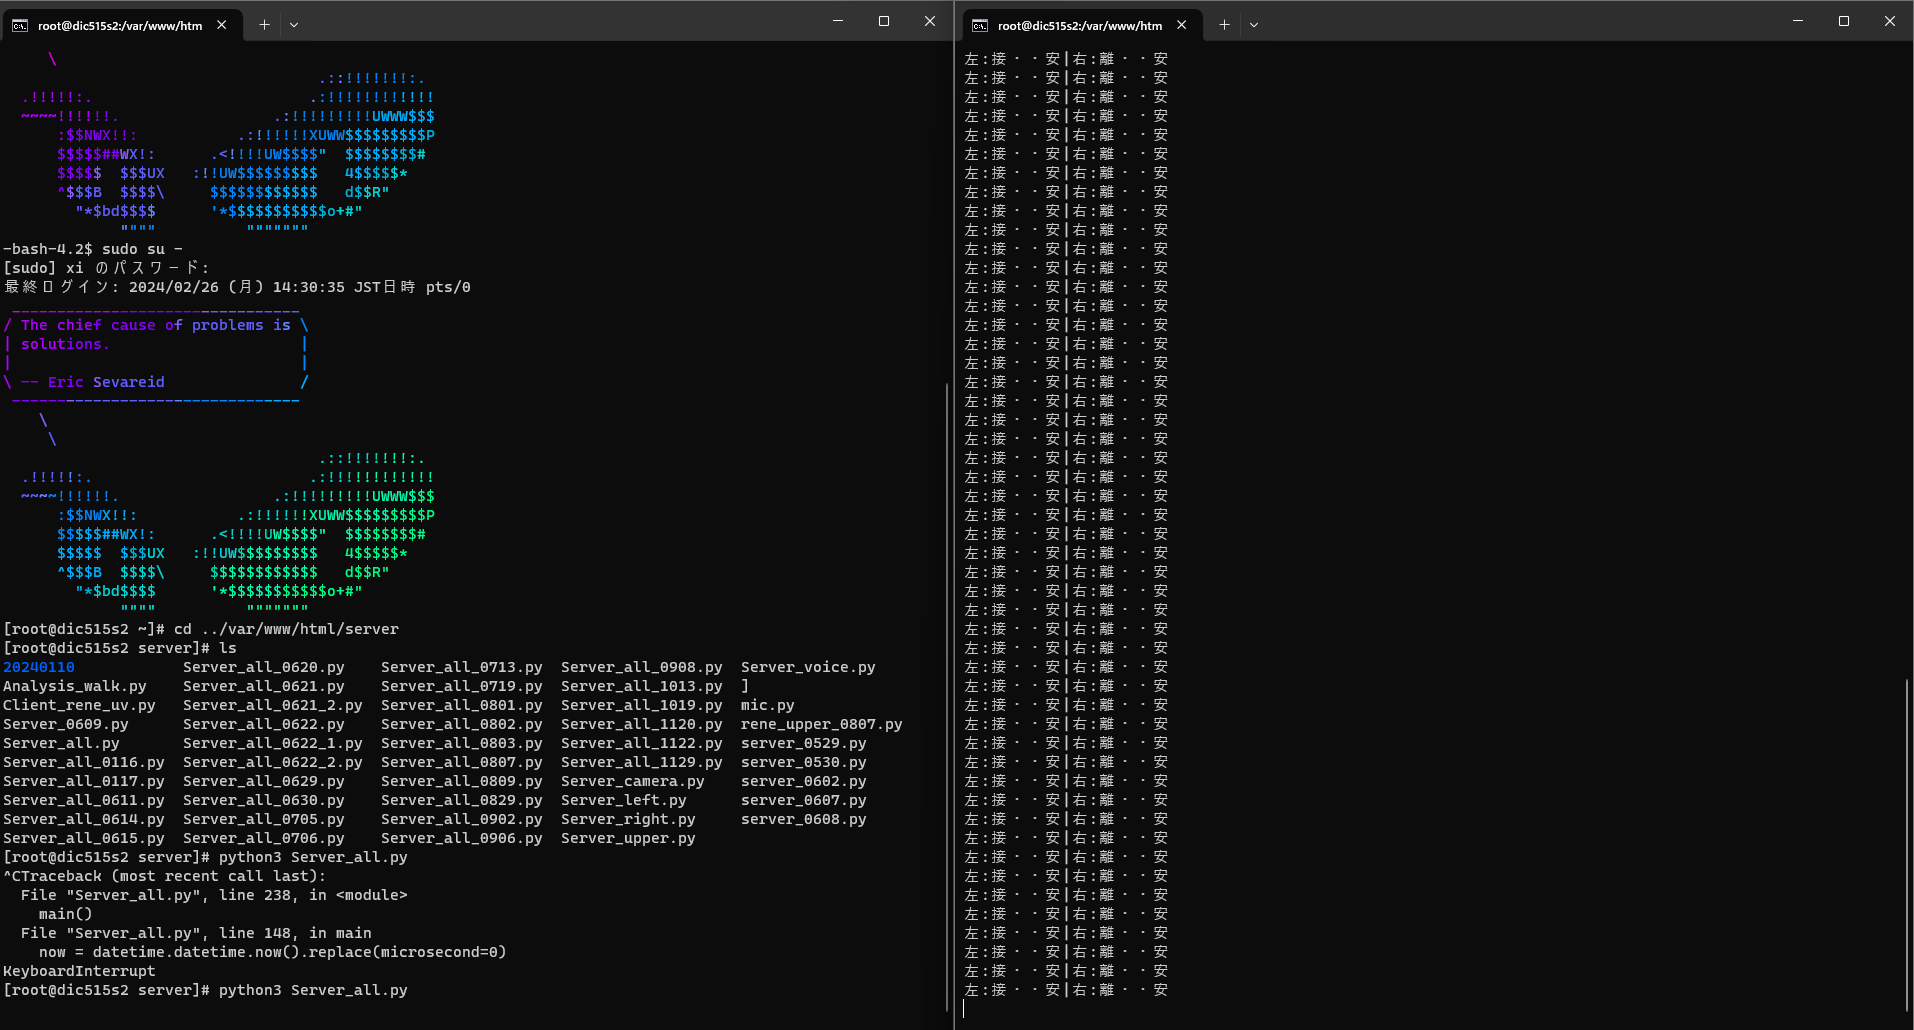Image resolution: width=1914 pixels, height=1030 pixels.
Task: Select left window's root@dic515s2 tab title
Action: [120, 26]
